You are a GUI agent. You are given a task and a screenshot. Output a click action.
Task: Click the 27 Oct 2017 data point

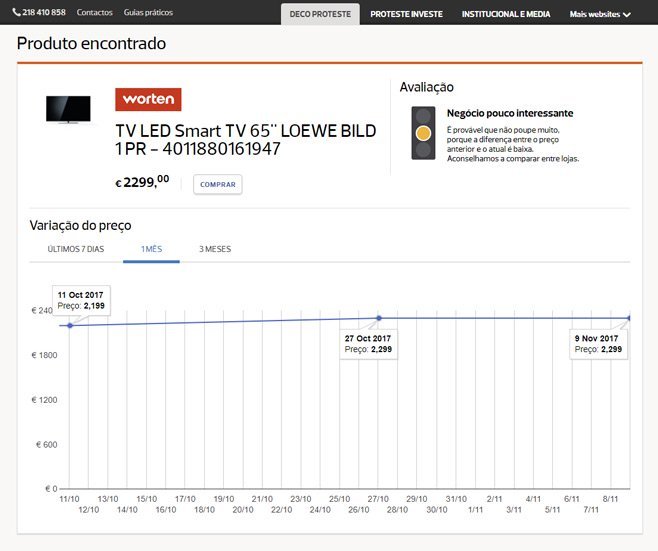(x=379, y=318)
